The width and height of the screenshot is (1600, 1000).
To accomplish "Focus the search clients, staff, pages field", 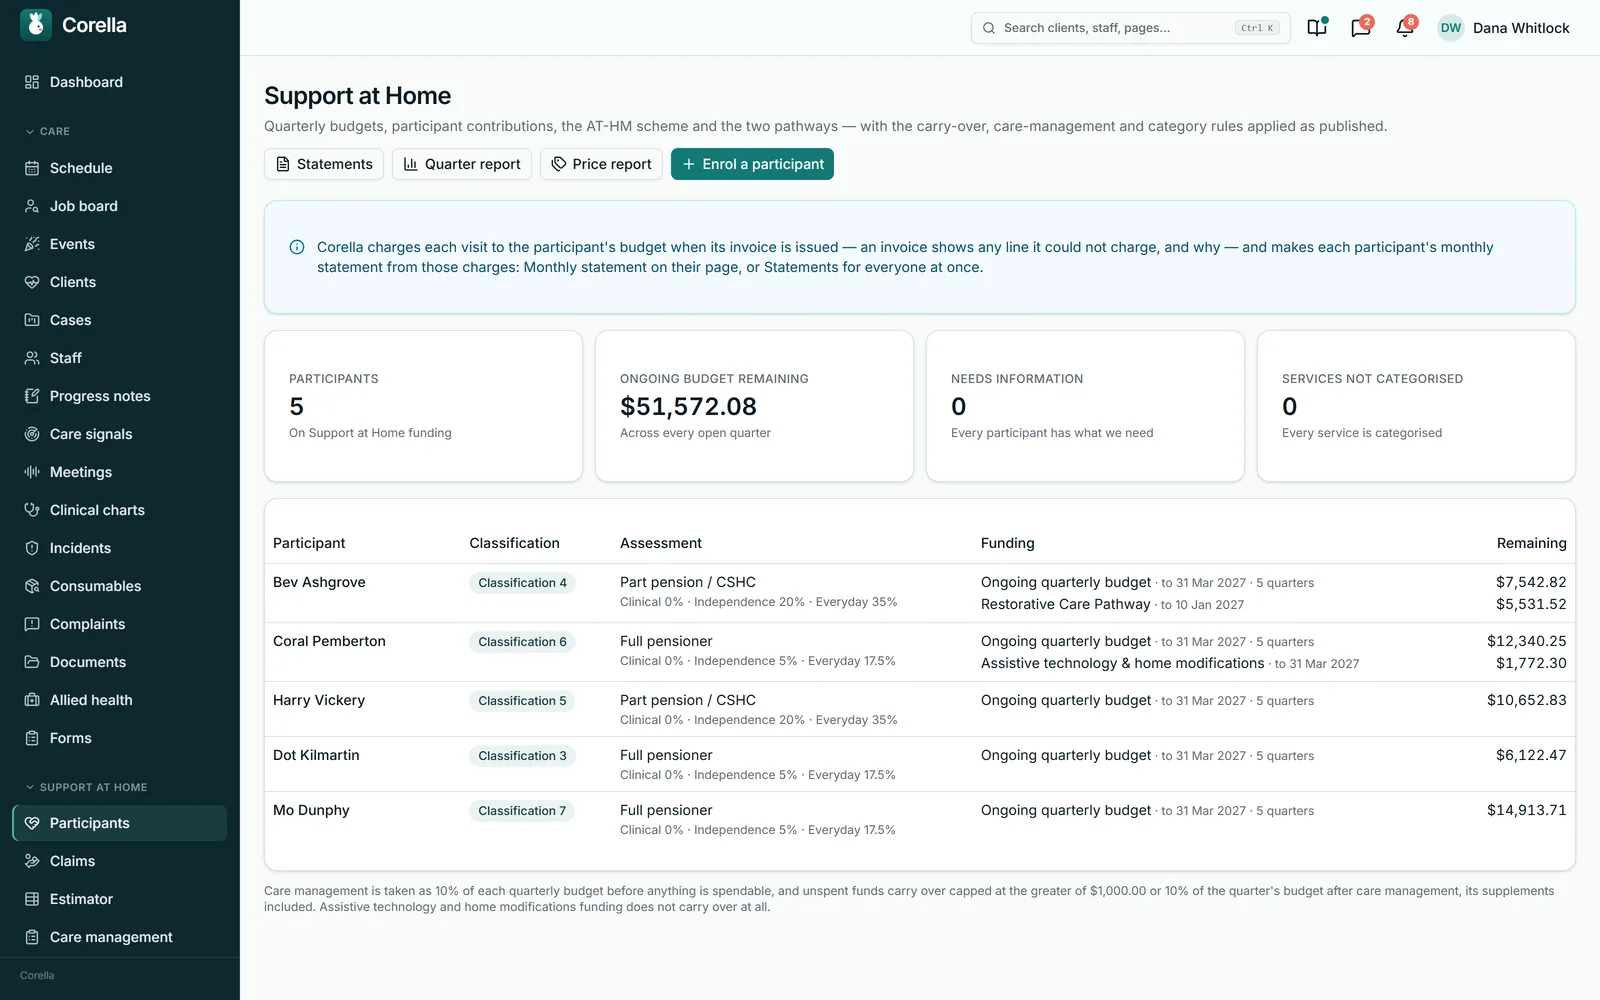I will click(1130, 28).
